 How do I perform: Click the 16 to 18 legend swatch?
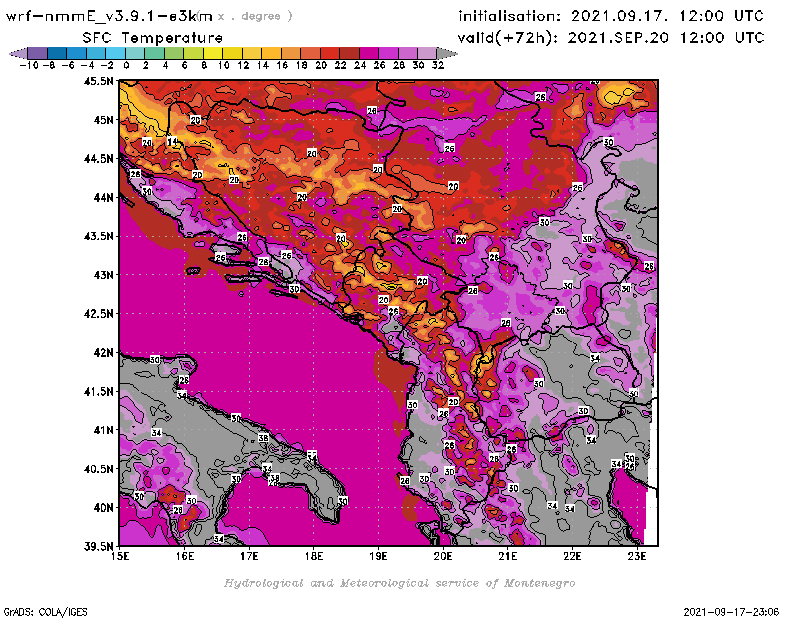coord(291,54)
